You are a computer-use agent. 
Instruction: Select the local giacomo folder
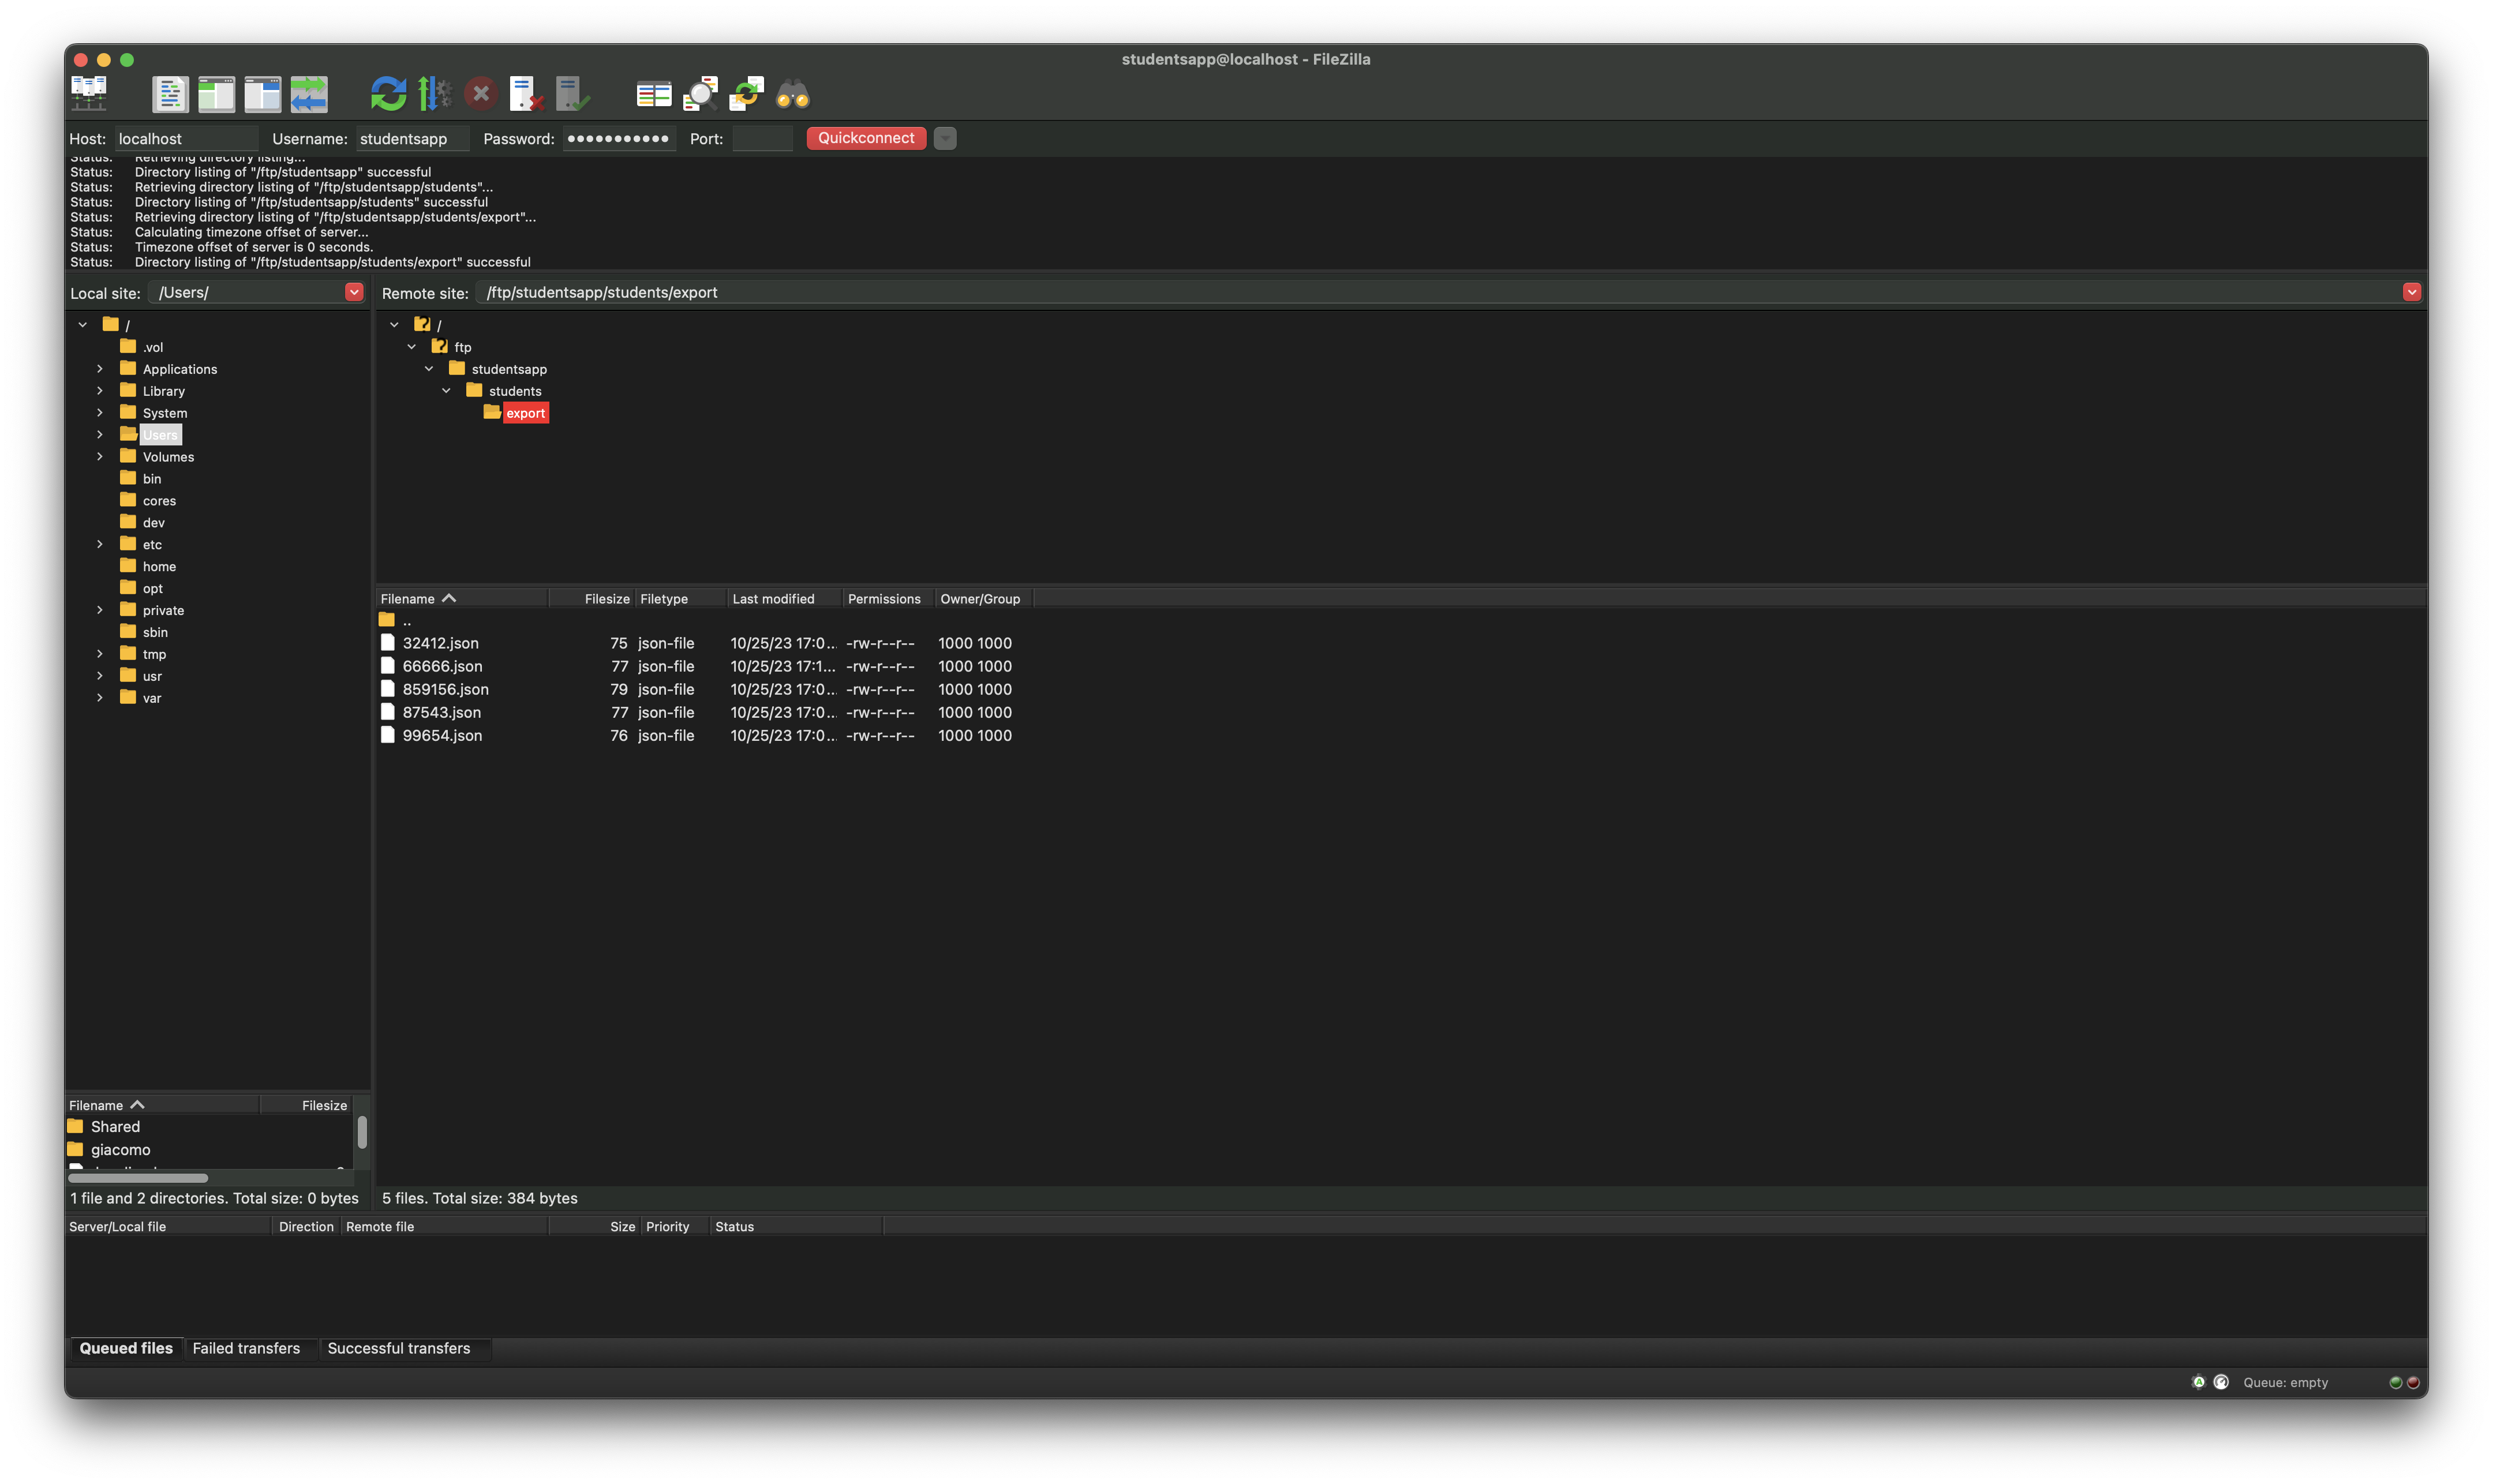(x=120, y=1150)
